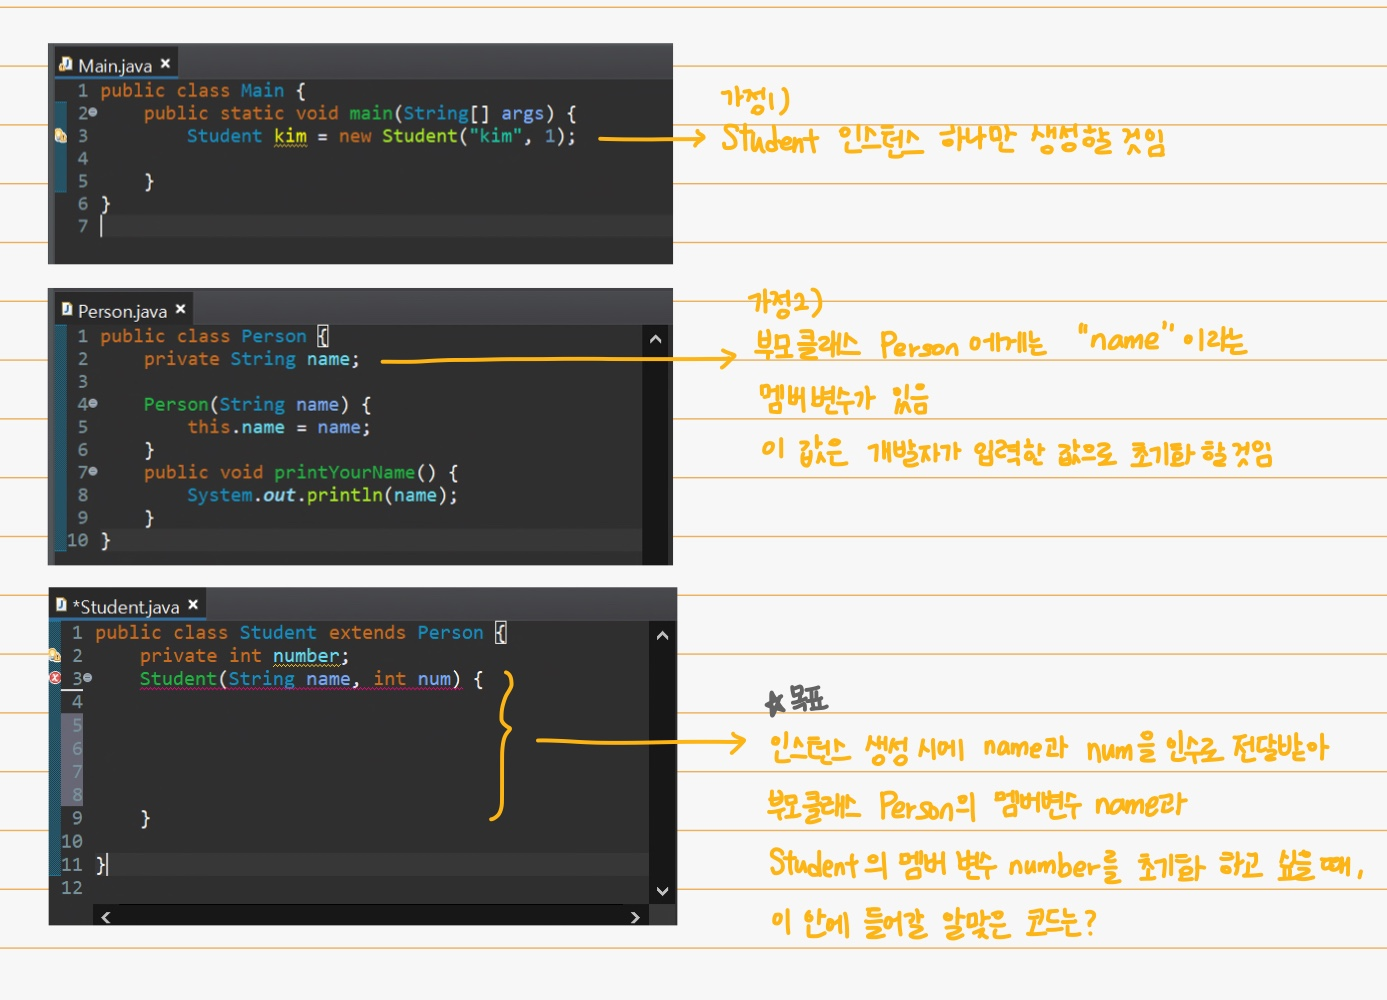The width and height of the screenshot is (1387, 1000).
Task: Click the underlined field 'number' in Student.java
Action: coord(306,656)
